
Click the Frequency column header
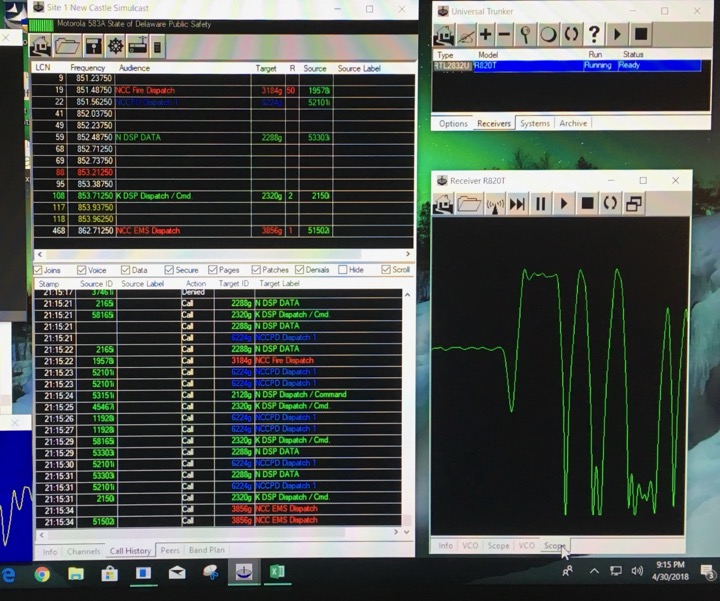pos(88,68)
